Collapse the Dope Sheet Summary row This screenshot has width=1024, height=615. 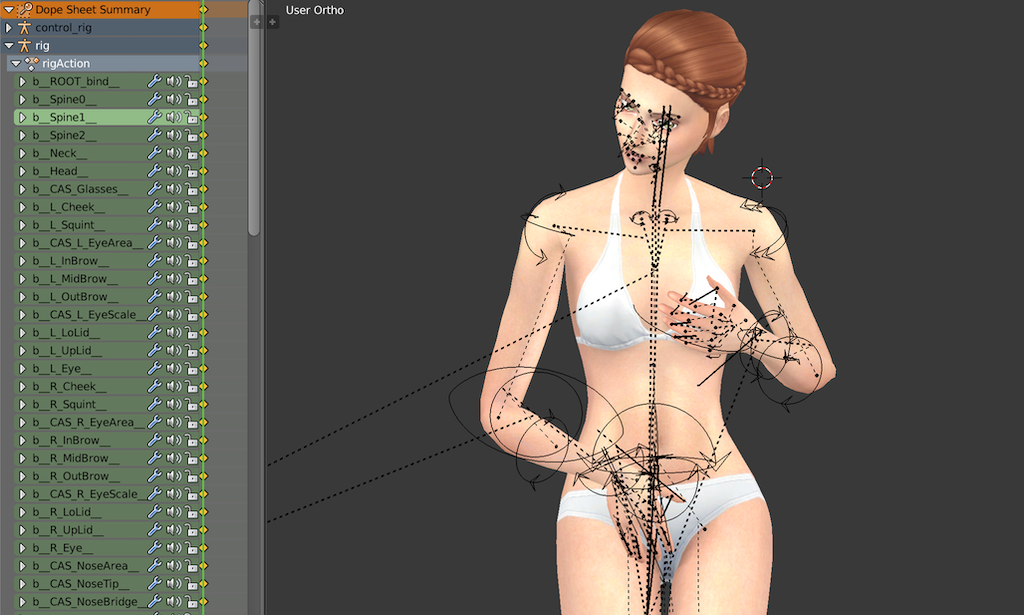click(8, 9)
